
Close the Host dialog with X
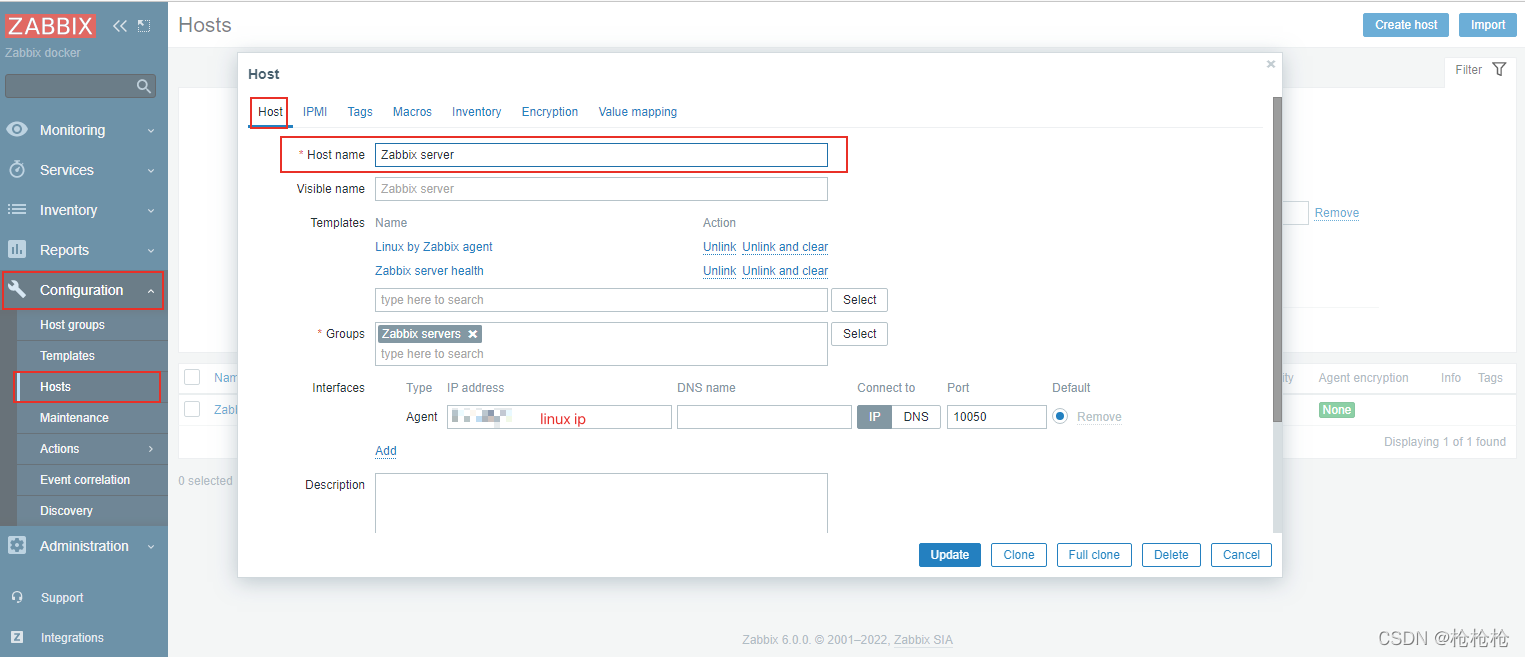(1271, 64)
